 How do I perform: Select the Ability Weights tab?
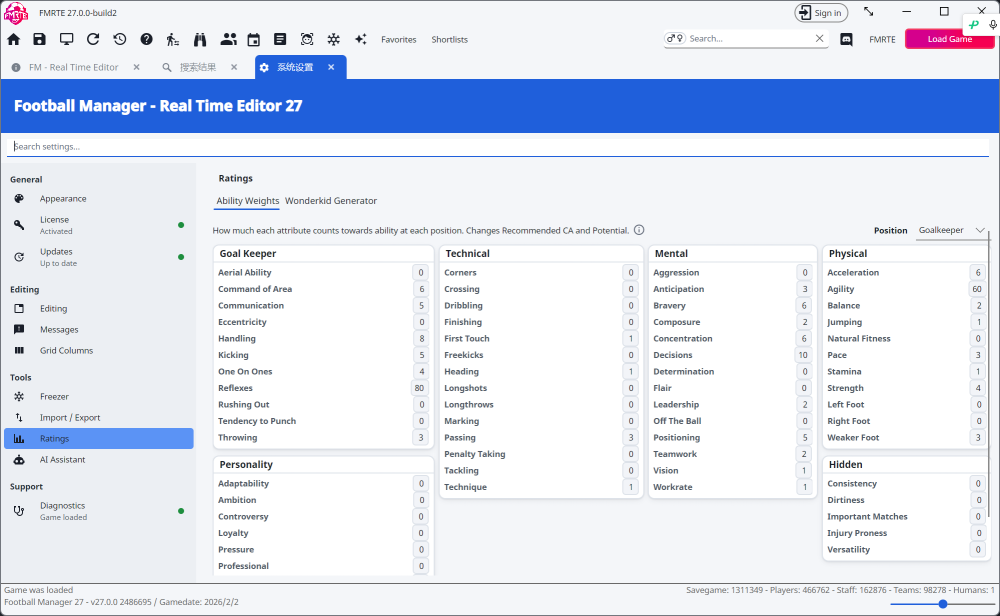247,201
